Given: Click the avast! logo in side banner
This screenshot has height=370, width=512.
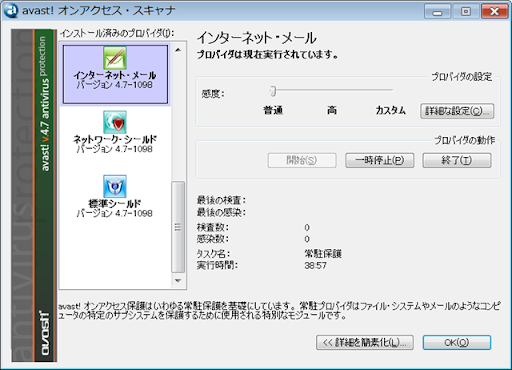Looking at the screenshot, I should tap(45, 333).
